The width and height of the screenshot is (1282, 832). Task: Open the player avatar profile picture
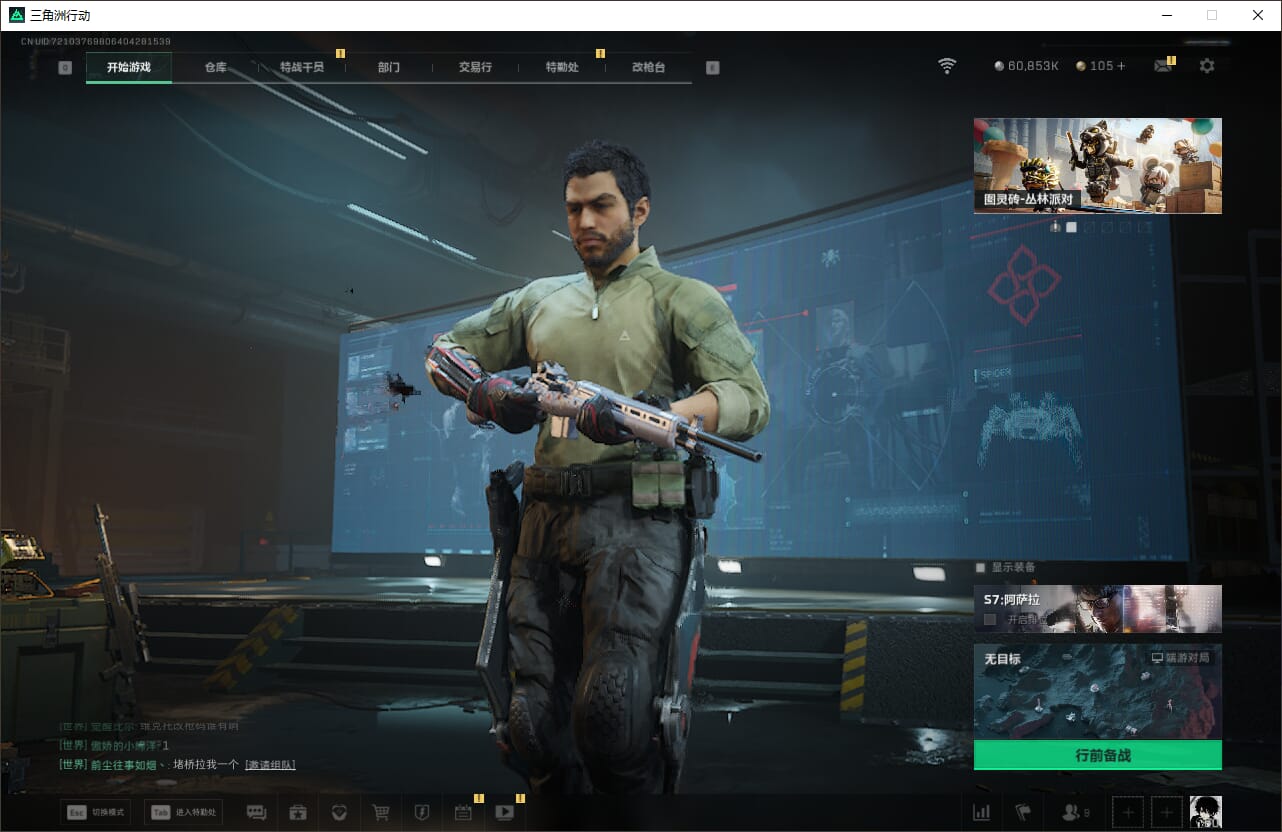click(x=1205, y=813)
